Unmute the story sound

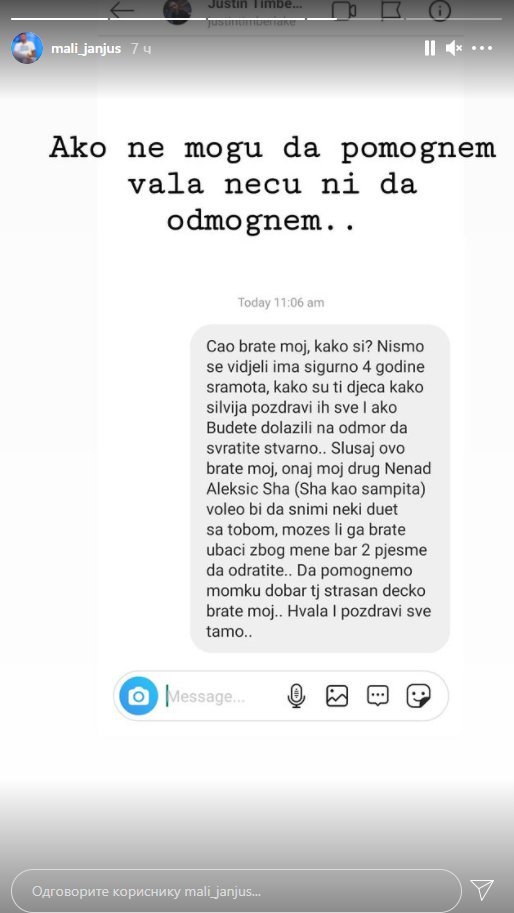pyautogui.click(x=453, y=48)
